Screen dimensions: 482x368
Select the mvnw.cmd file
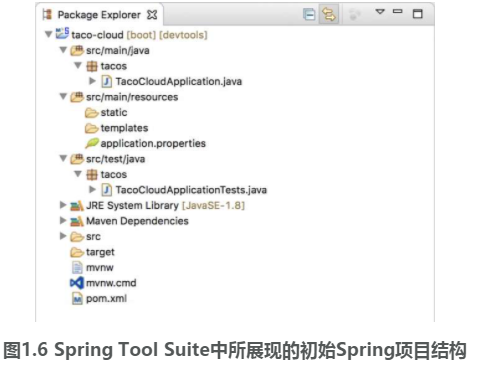(111, 283)
